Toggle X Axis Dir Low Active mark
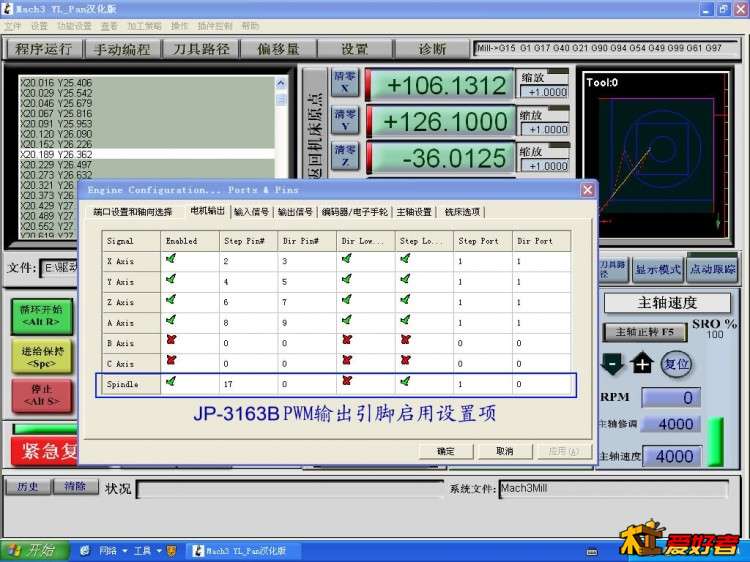The height and width of the screenshot is (562, 750). tap(347, 259)
